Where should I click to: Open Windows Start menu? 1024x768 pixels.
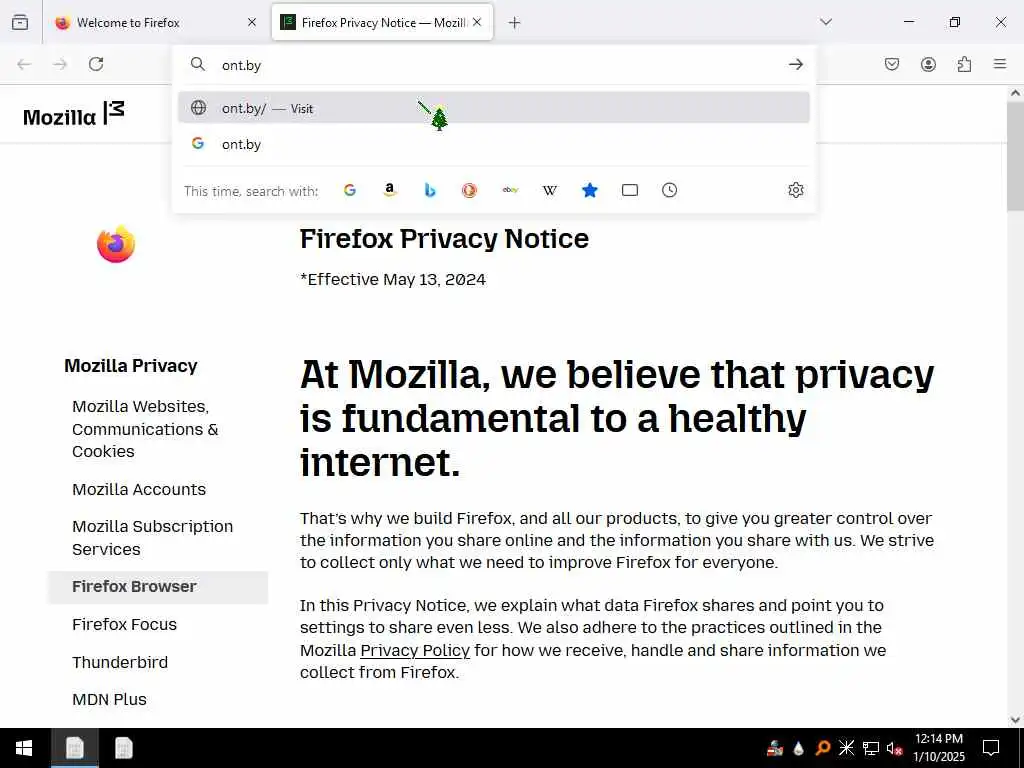[x=24, y=748]
